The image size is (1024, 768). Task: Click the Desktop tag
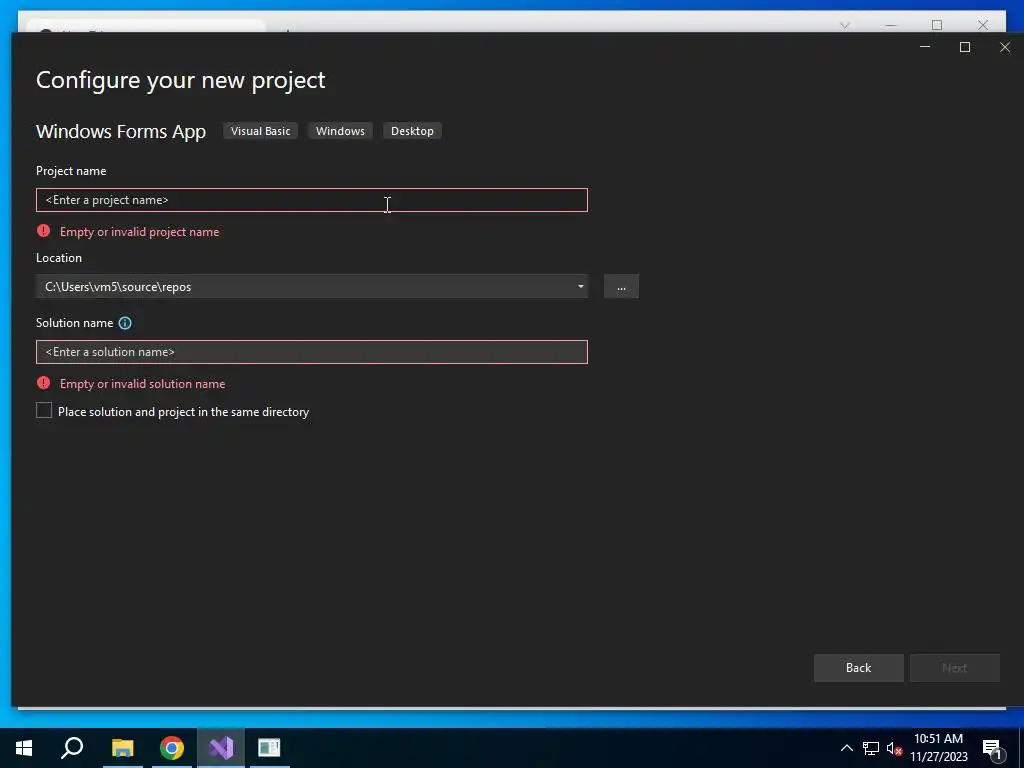click(x=412, y=131)
